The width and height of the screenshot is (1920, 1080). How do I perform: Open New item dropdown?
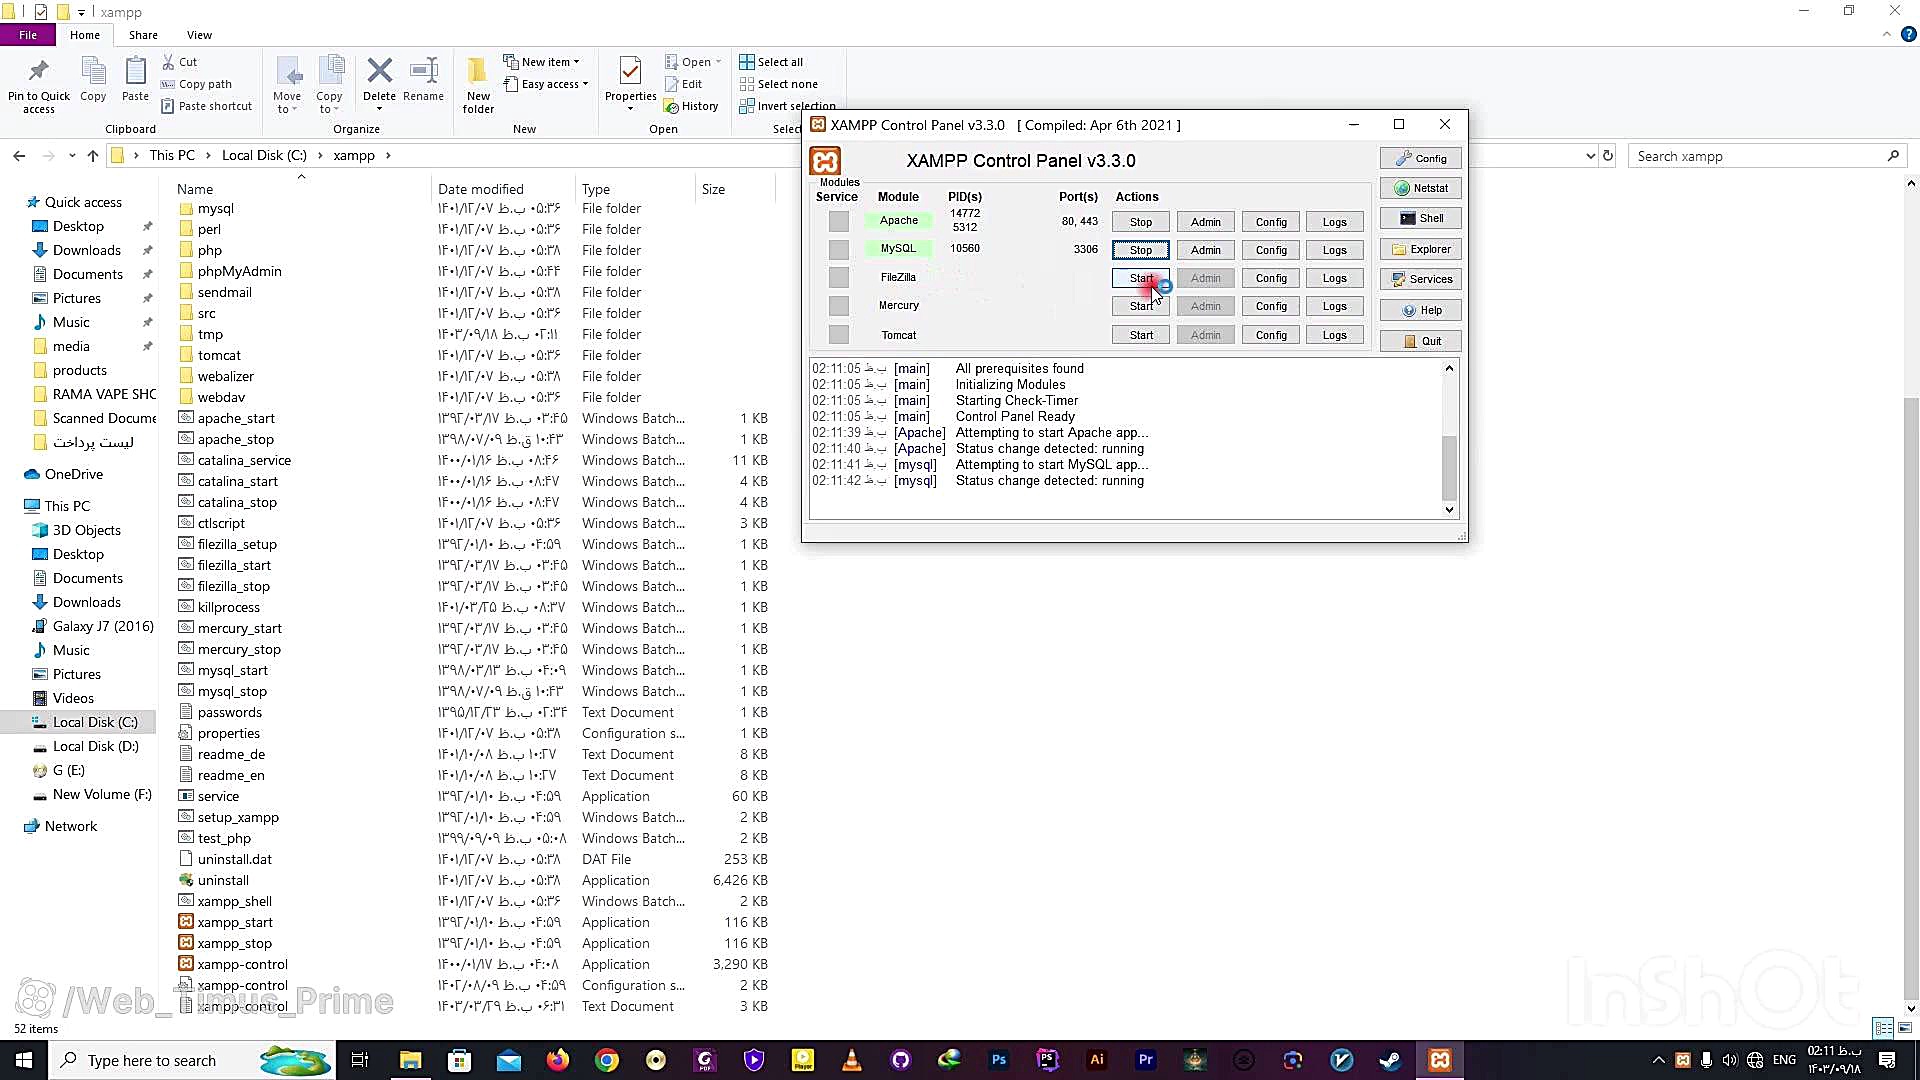541,62
